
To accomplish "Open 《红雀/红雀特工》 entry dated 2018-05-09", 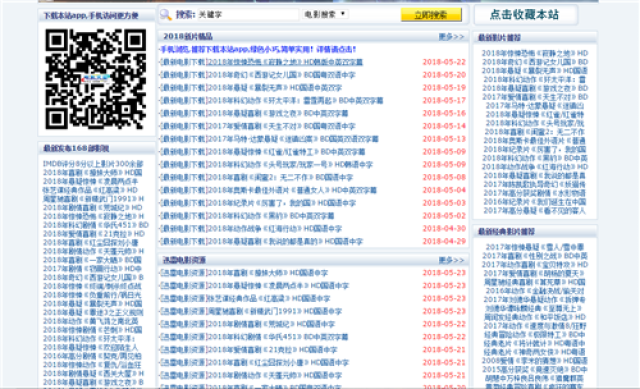I will [286, 152].
